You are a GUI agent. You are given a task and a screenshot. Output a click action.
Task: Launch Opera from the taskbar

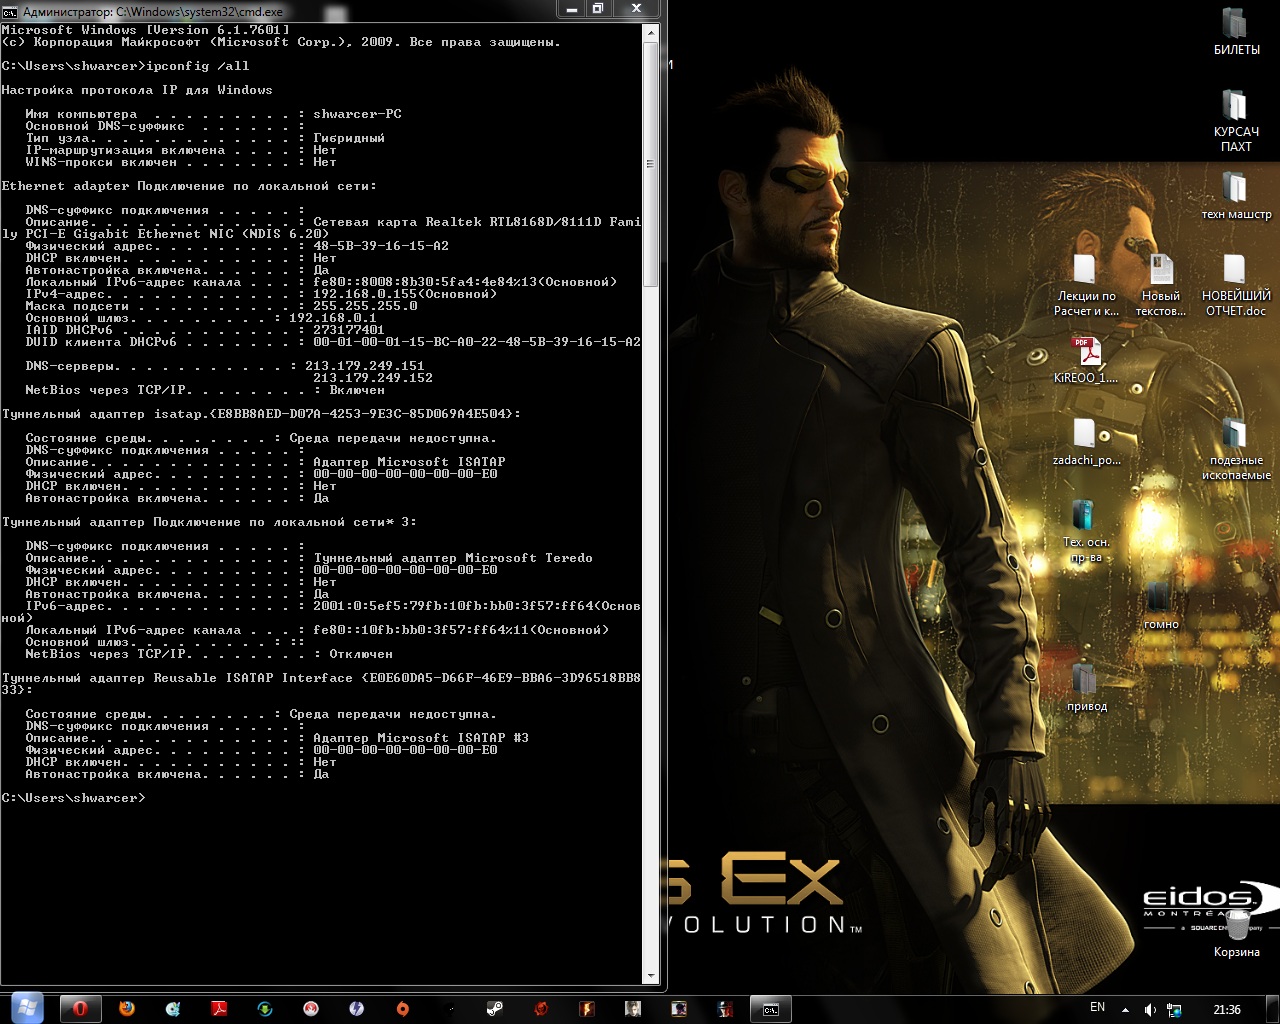[x=80, y=1009]
